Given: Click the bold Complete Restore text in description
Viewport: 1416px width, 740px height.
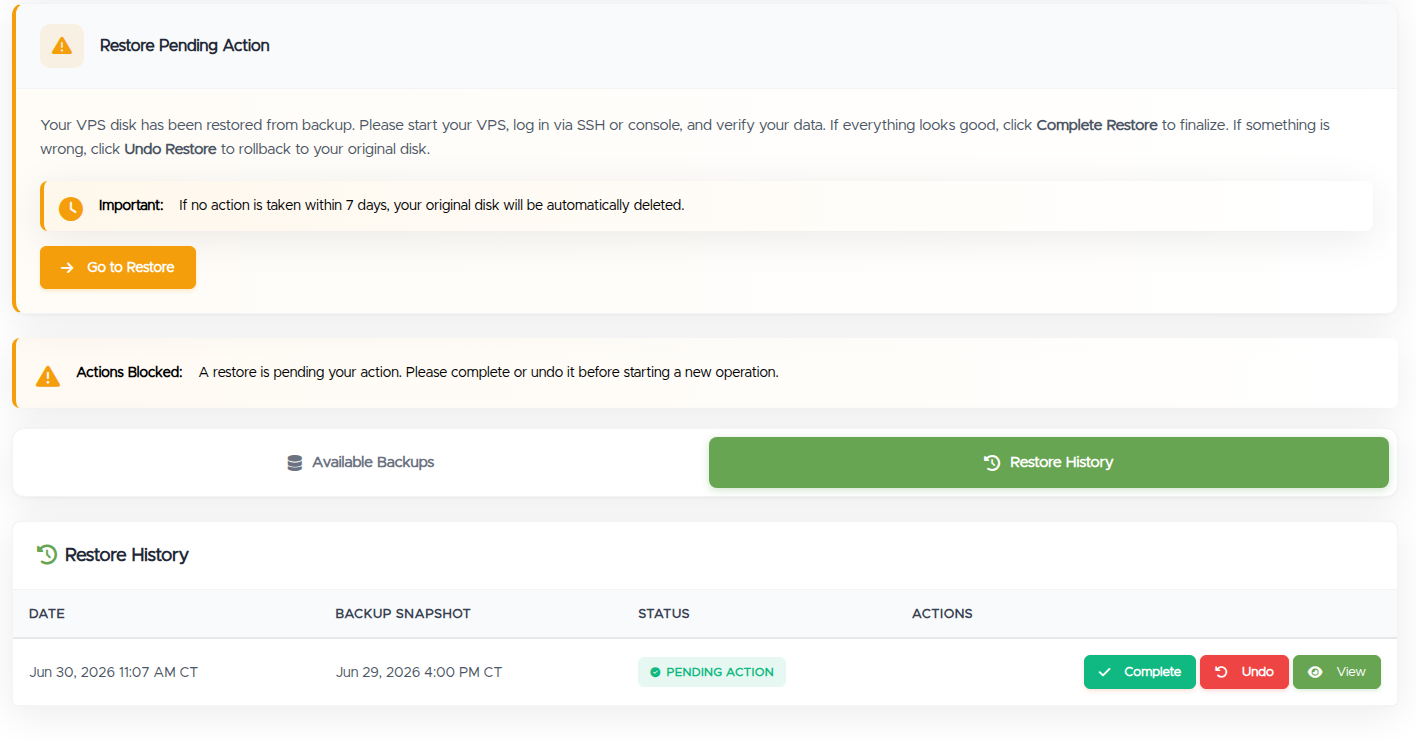Looking at the screenshot, I should click(1097, 125).
